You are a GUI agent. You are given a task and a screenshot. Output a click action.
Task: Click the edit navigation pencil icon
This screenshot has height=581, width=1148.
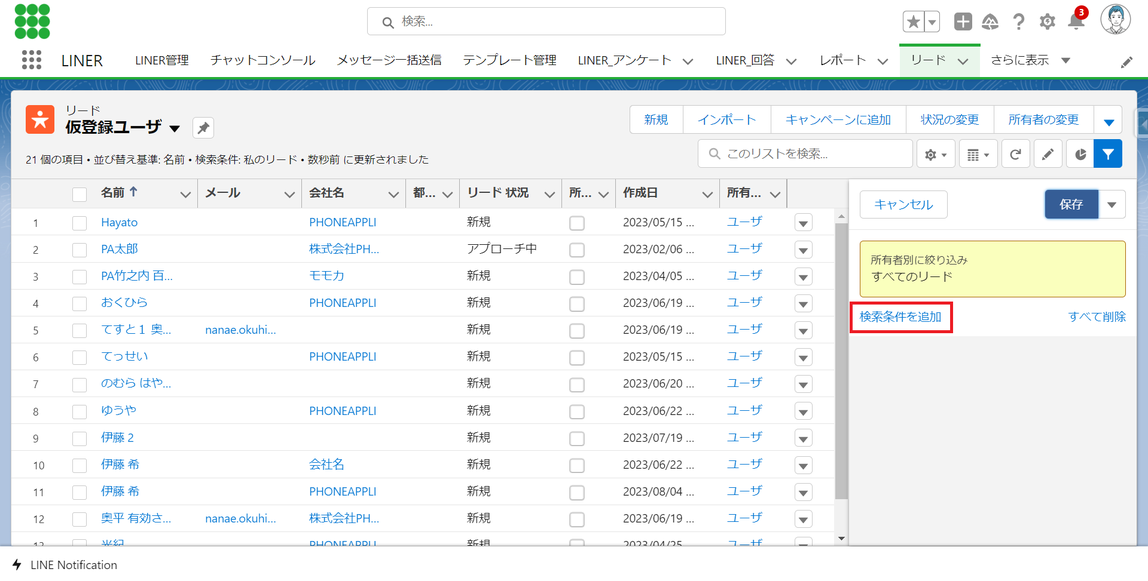click(x=1127, y=62)
